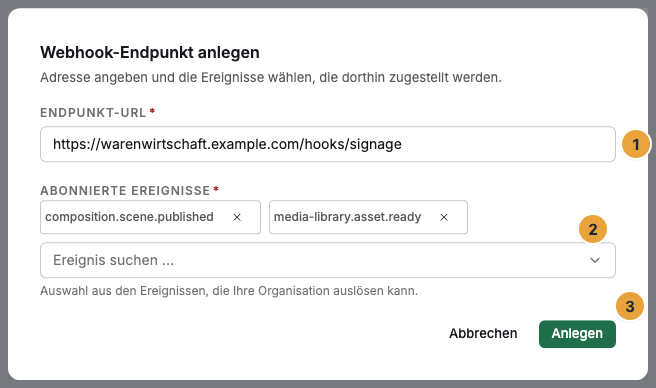
Task: Confirm with the Anlegen button
Action: click(577, 334)
